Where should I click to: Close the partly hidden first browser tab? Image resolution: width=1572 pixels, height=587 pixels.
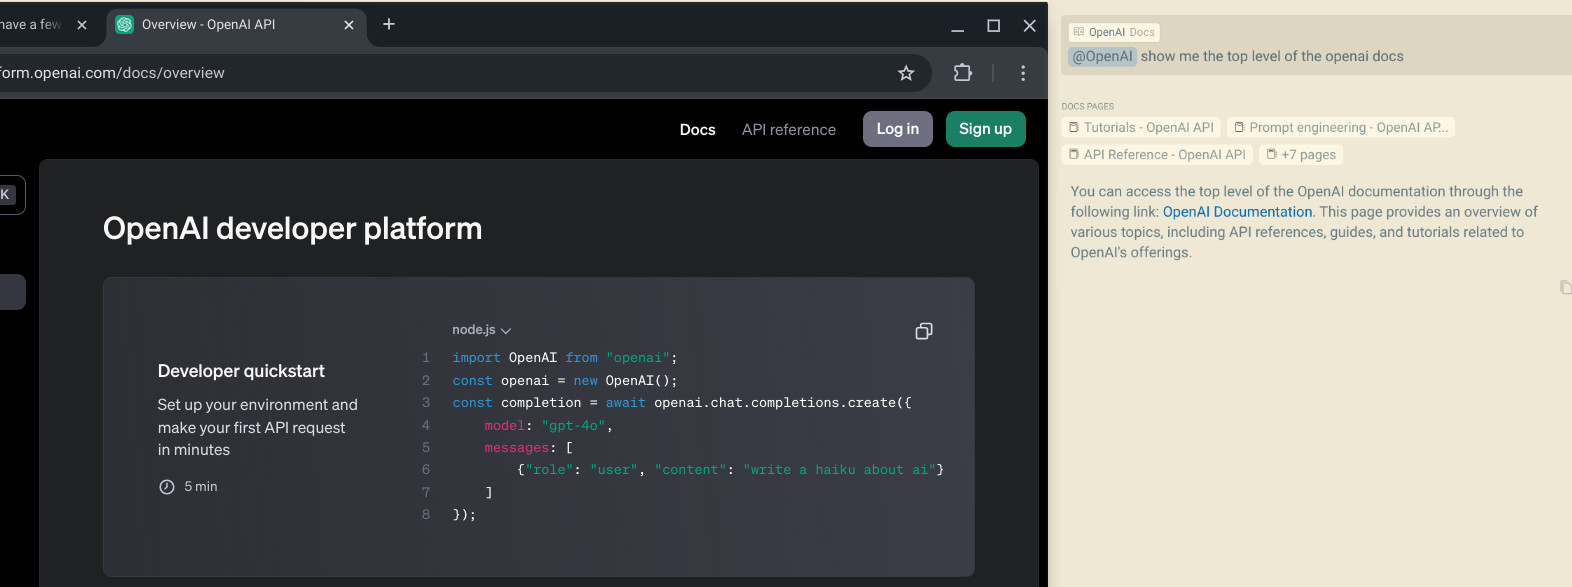point(82,25)
